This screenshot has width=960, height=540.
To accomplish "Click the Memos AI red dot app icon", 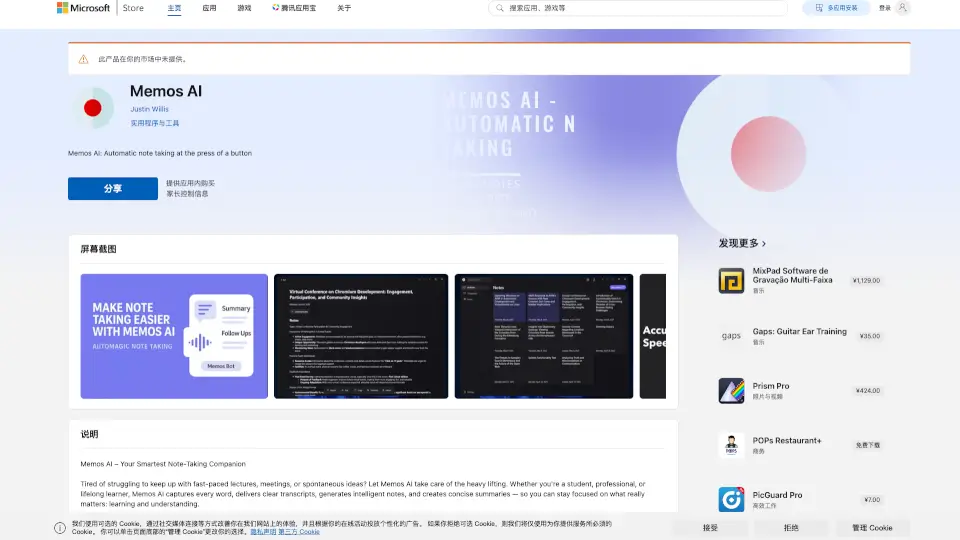I will [92, 108].
